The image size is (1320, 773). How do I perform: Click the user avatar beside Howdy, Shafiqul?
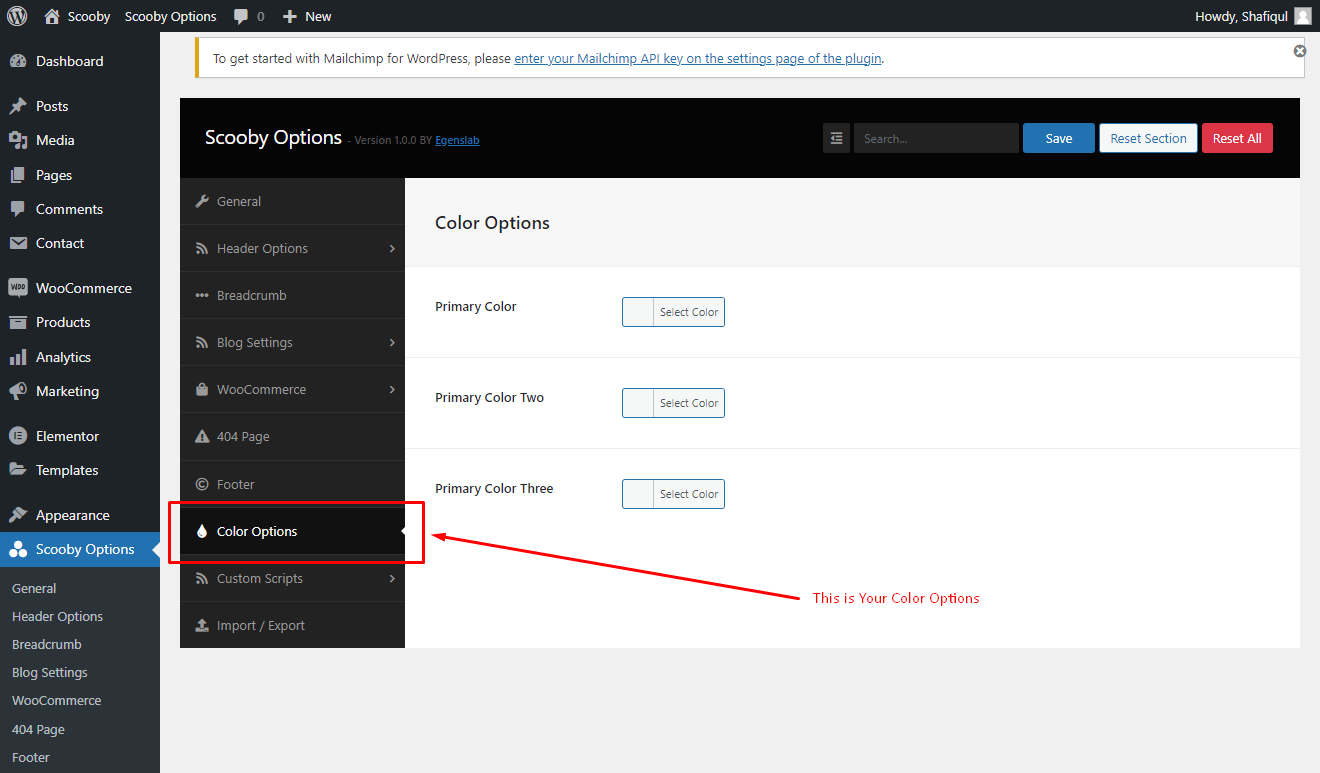(x=1302, y=16)
